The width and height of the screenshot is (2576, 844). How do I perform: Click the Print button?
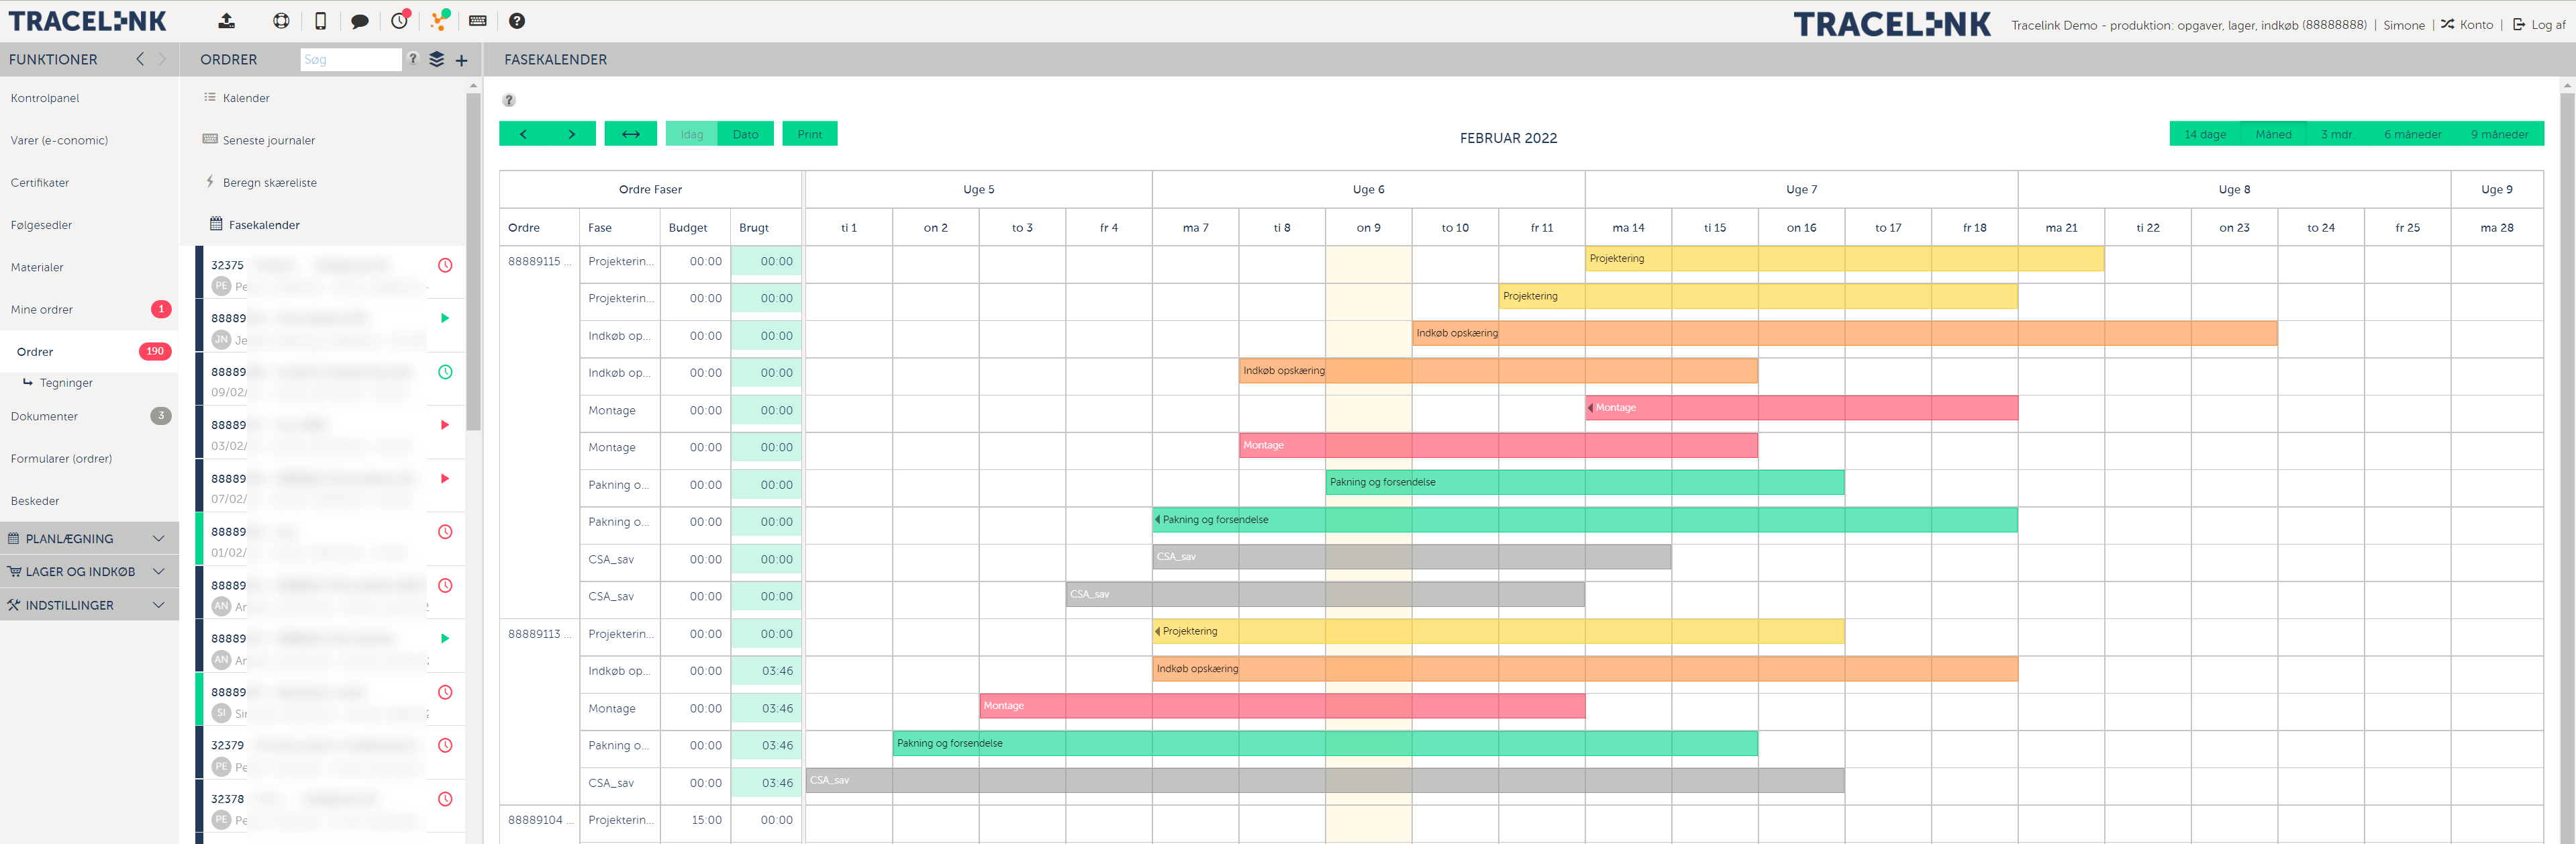coord(810,134)
